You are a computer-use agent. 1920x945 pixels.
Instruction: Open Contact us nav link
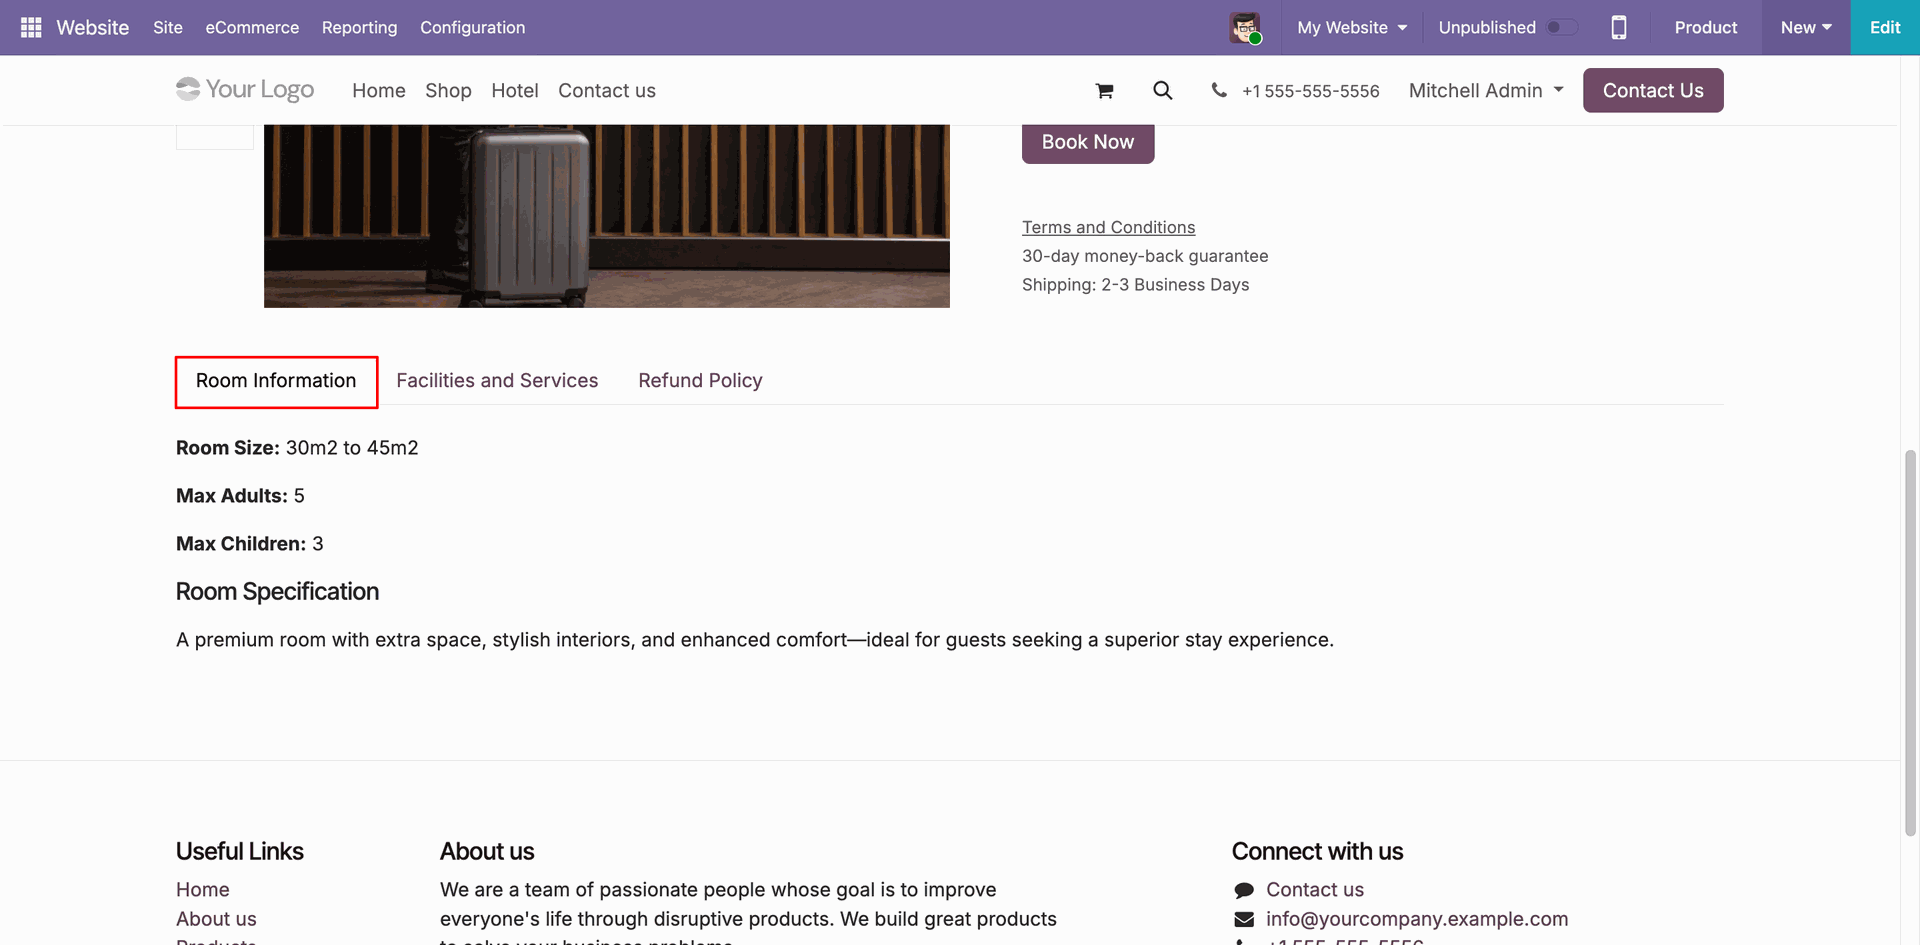point(607,90)
